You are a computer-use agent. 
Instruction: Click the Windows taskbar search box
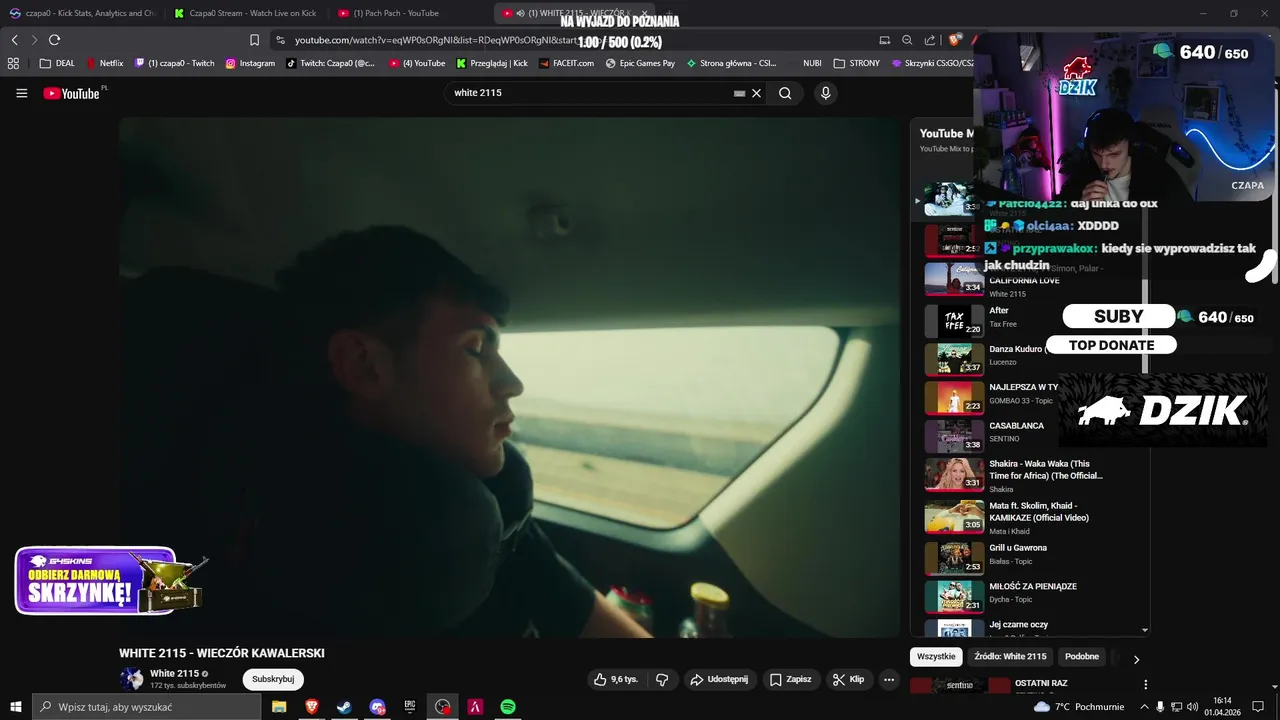coord(146,707)
